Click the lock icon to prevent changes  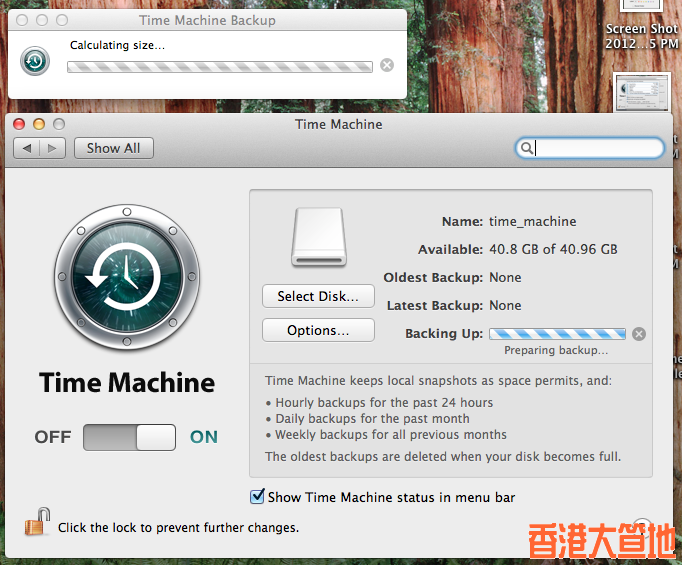pos(37,522)
